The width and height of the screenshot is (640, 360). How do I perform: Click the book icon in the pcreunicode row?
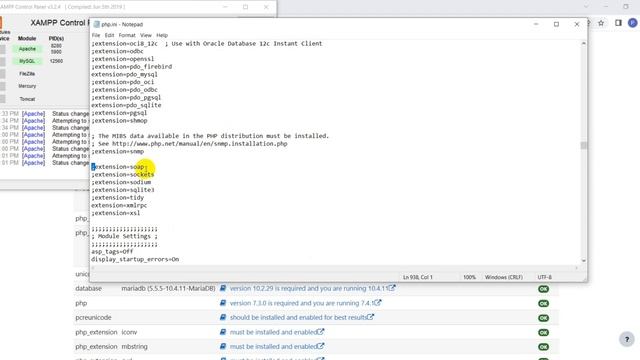tap(223, 317)
